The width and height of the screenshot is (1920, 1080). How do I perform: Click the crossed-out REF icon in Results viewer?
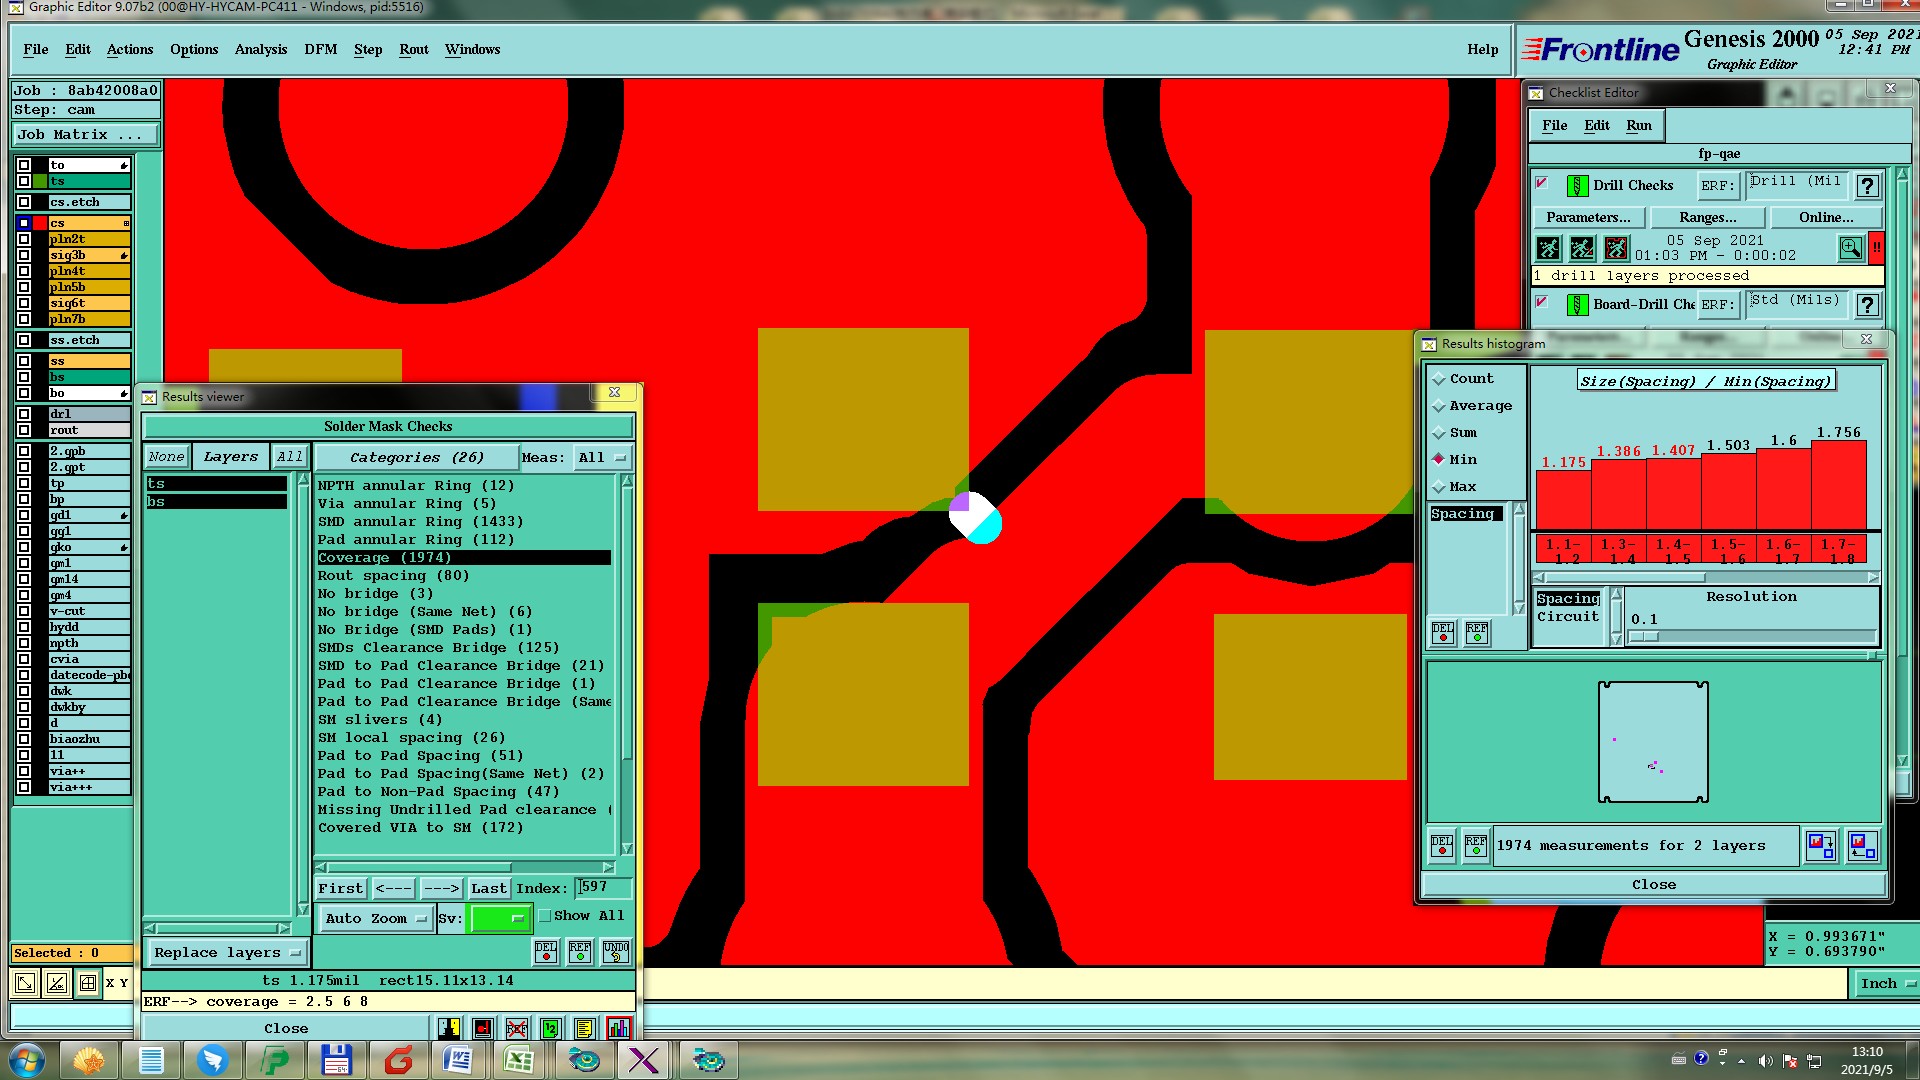tap(517, 1028)
